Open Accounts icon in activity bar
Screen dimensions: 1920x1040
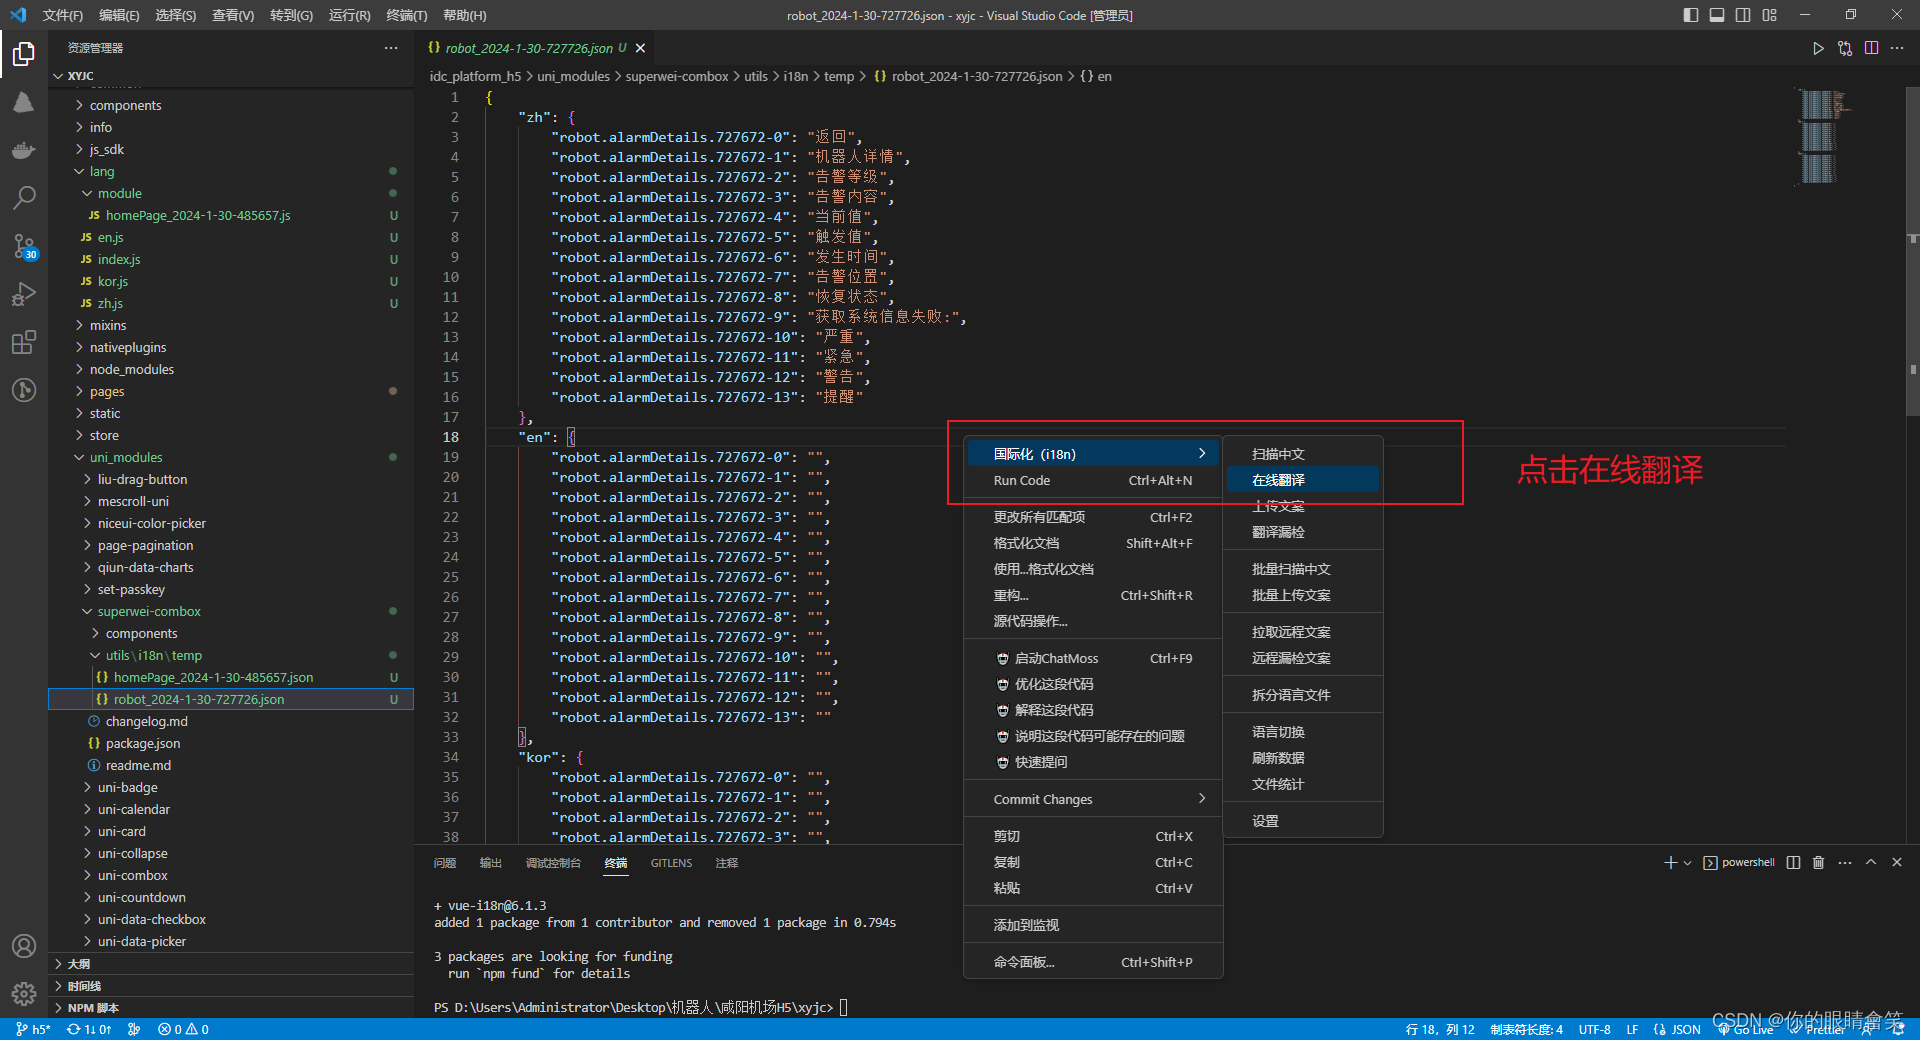pos(24,946)
